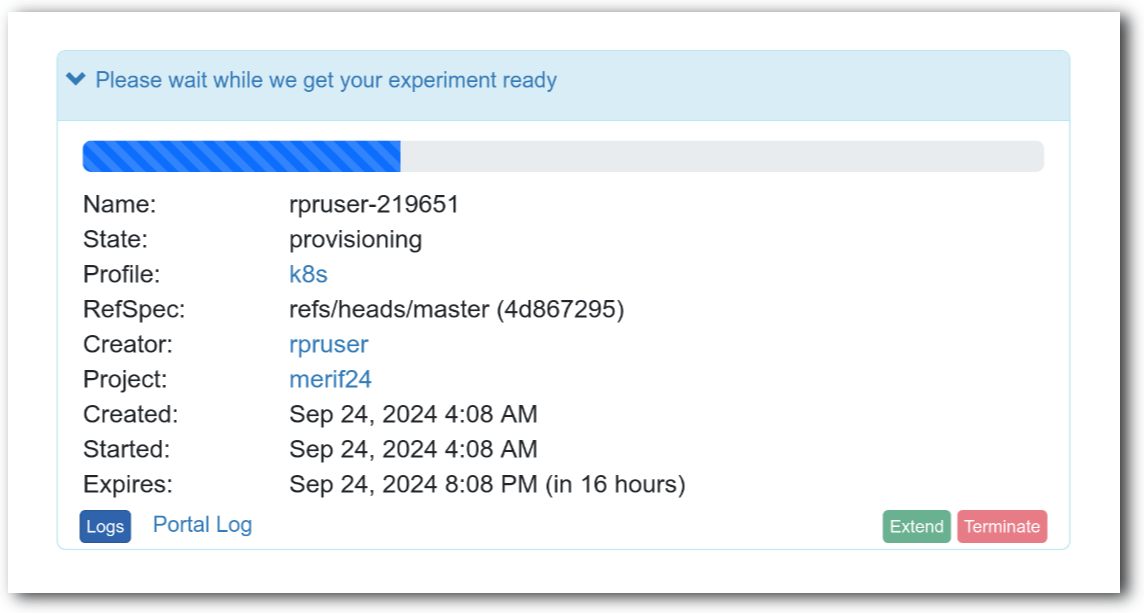
Task: Extend the experiment expiration time
Action: pos(915,525)
